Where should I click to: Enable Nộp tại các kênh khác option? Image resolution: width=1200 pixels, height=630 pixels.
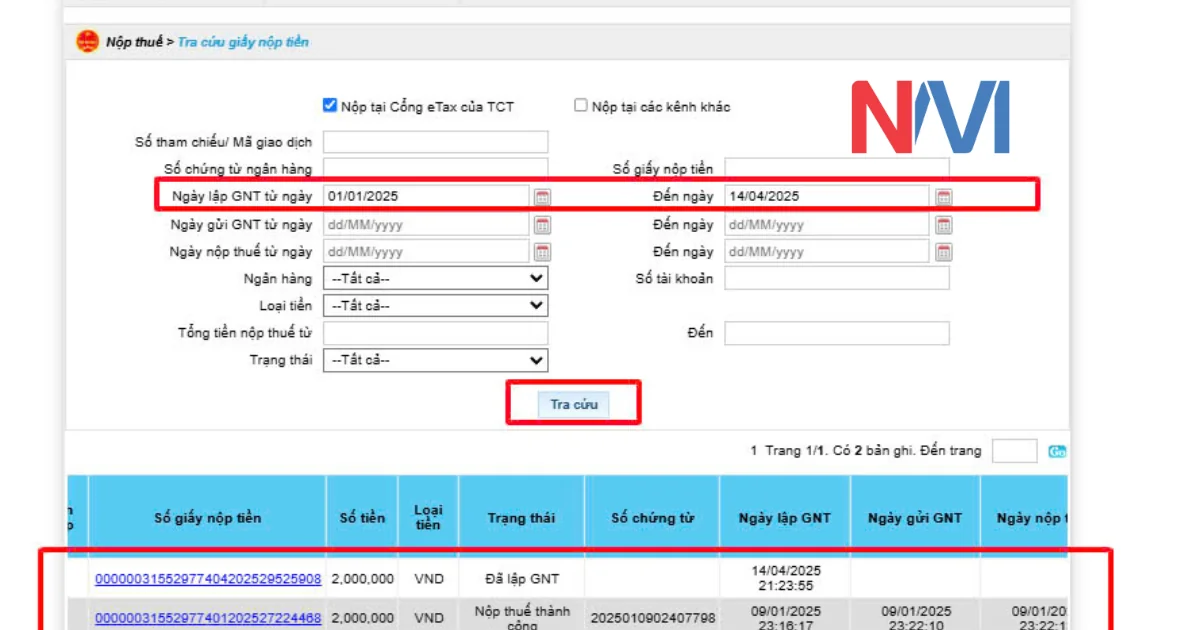pos(580,104)
